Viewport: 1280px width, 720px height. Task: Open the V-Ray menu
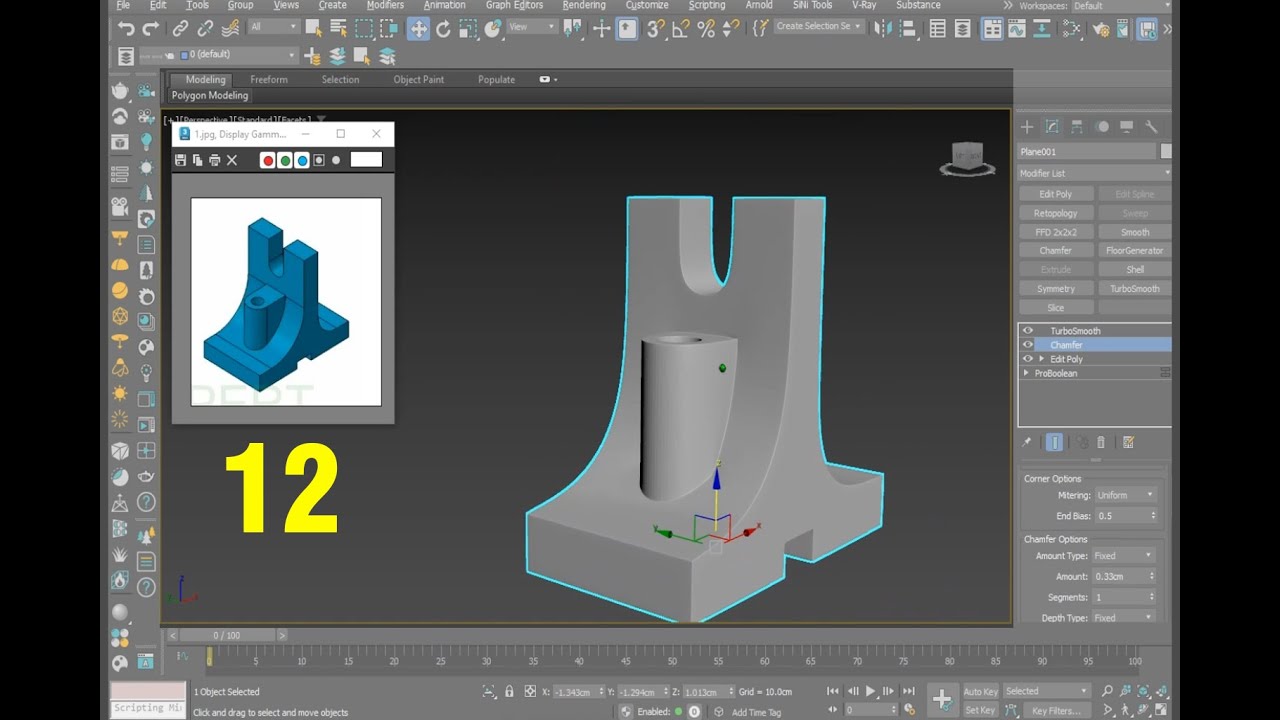click(864, 5)
